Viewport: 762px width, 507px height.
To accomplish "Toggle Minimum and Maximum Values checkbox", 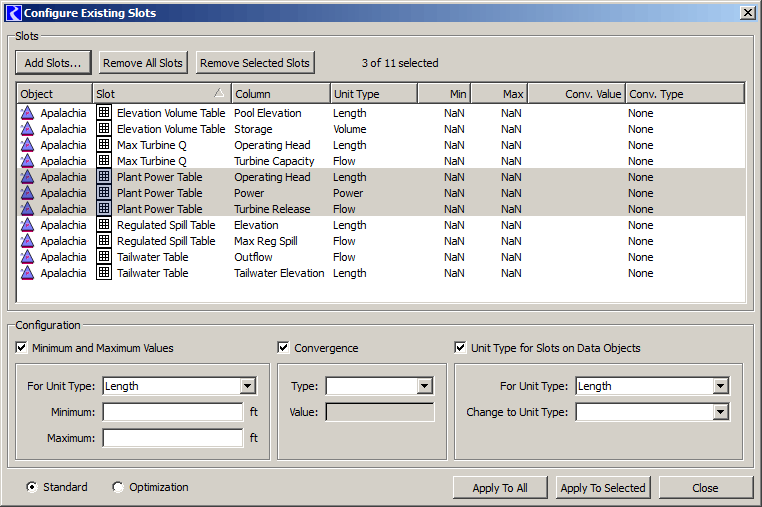I will pos(21,348).
